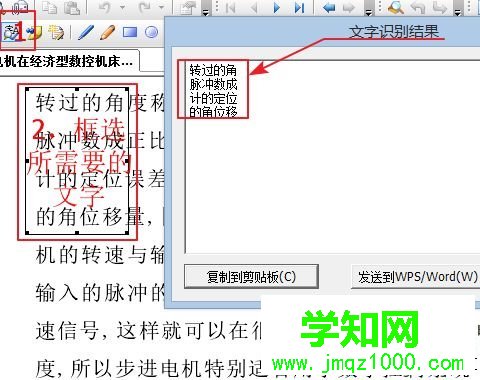Open the magnifier search tool
Screen dimensions: 480x380
pos(396,7)
